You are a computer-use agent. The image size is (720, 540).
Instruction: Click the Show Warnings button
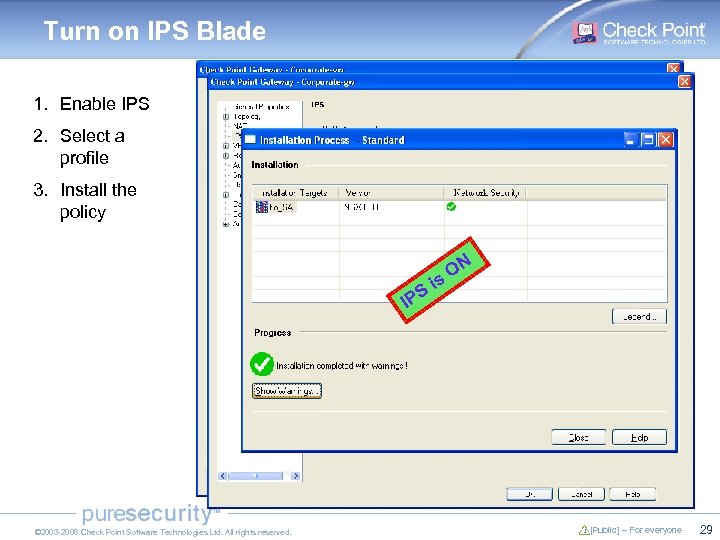287,391
